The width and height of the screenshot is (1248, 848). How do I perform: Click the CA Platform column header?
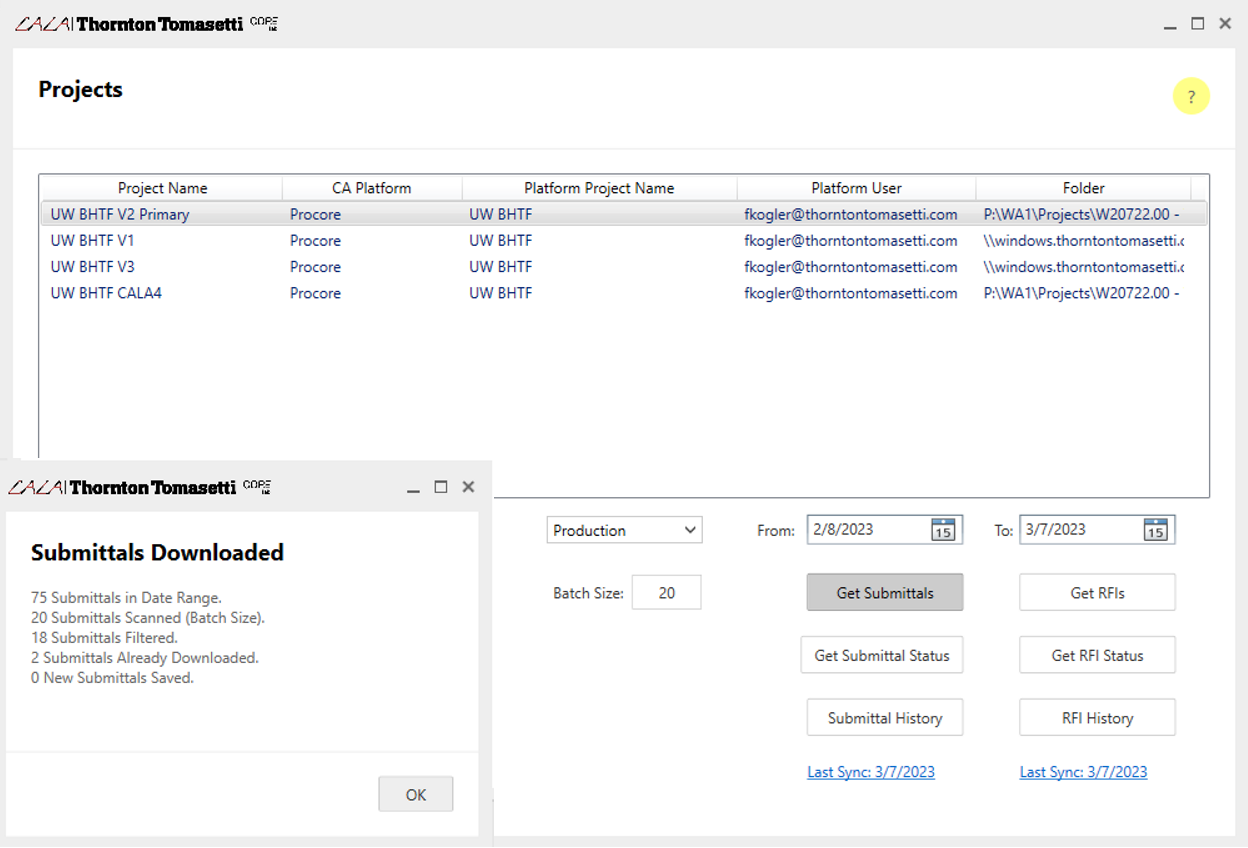click(371, 188)
